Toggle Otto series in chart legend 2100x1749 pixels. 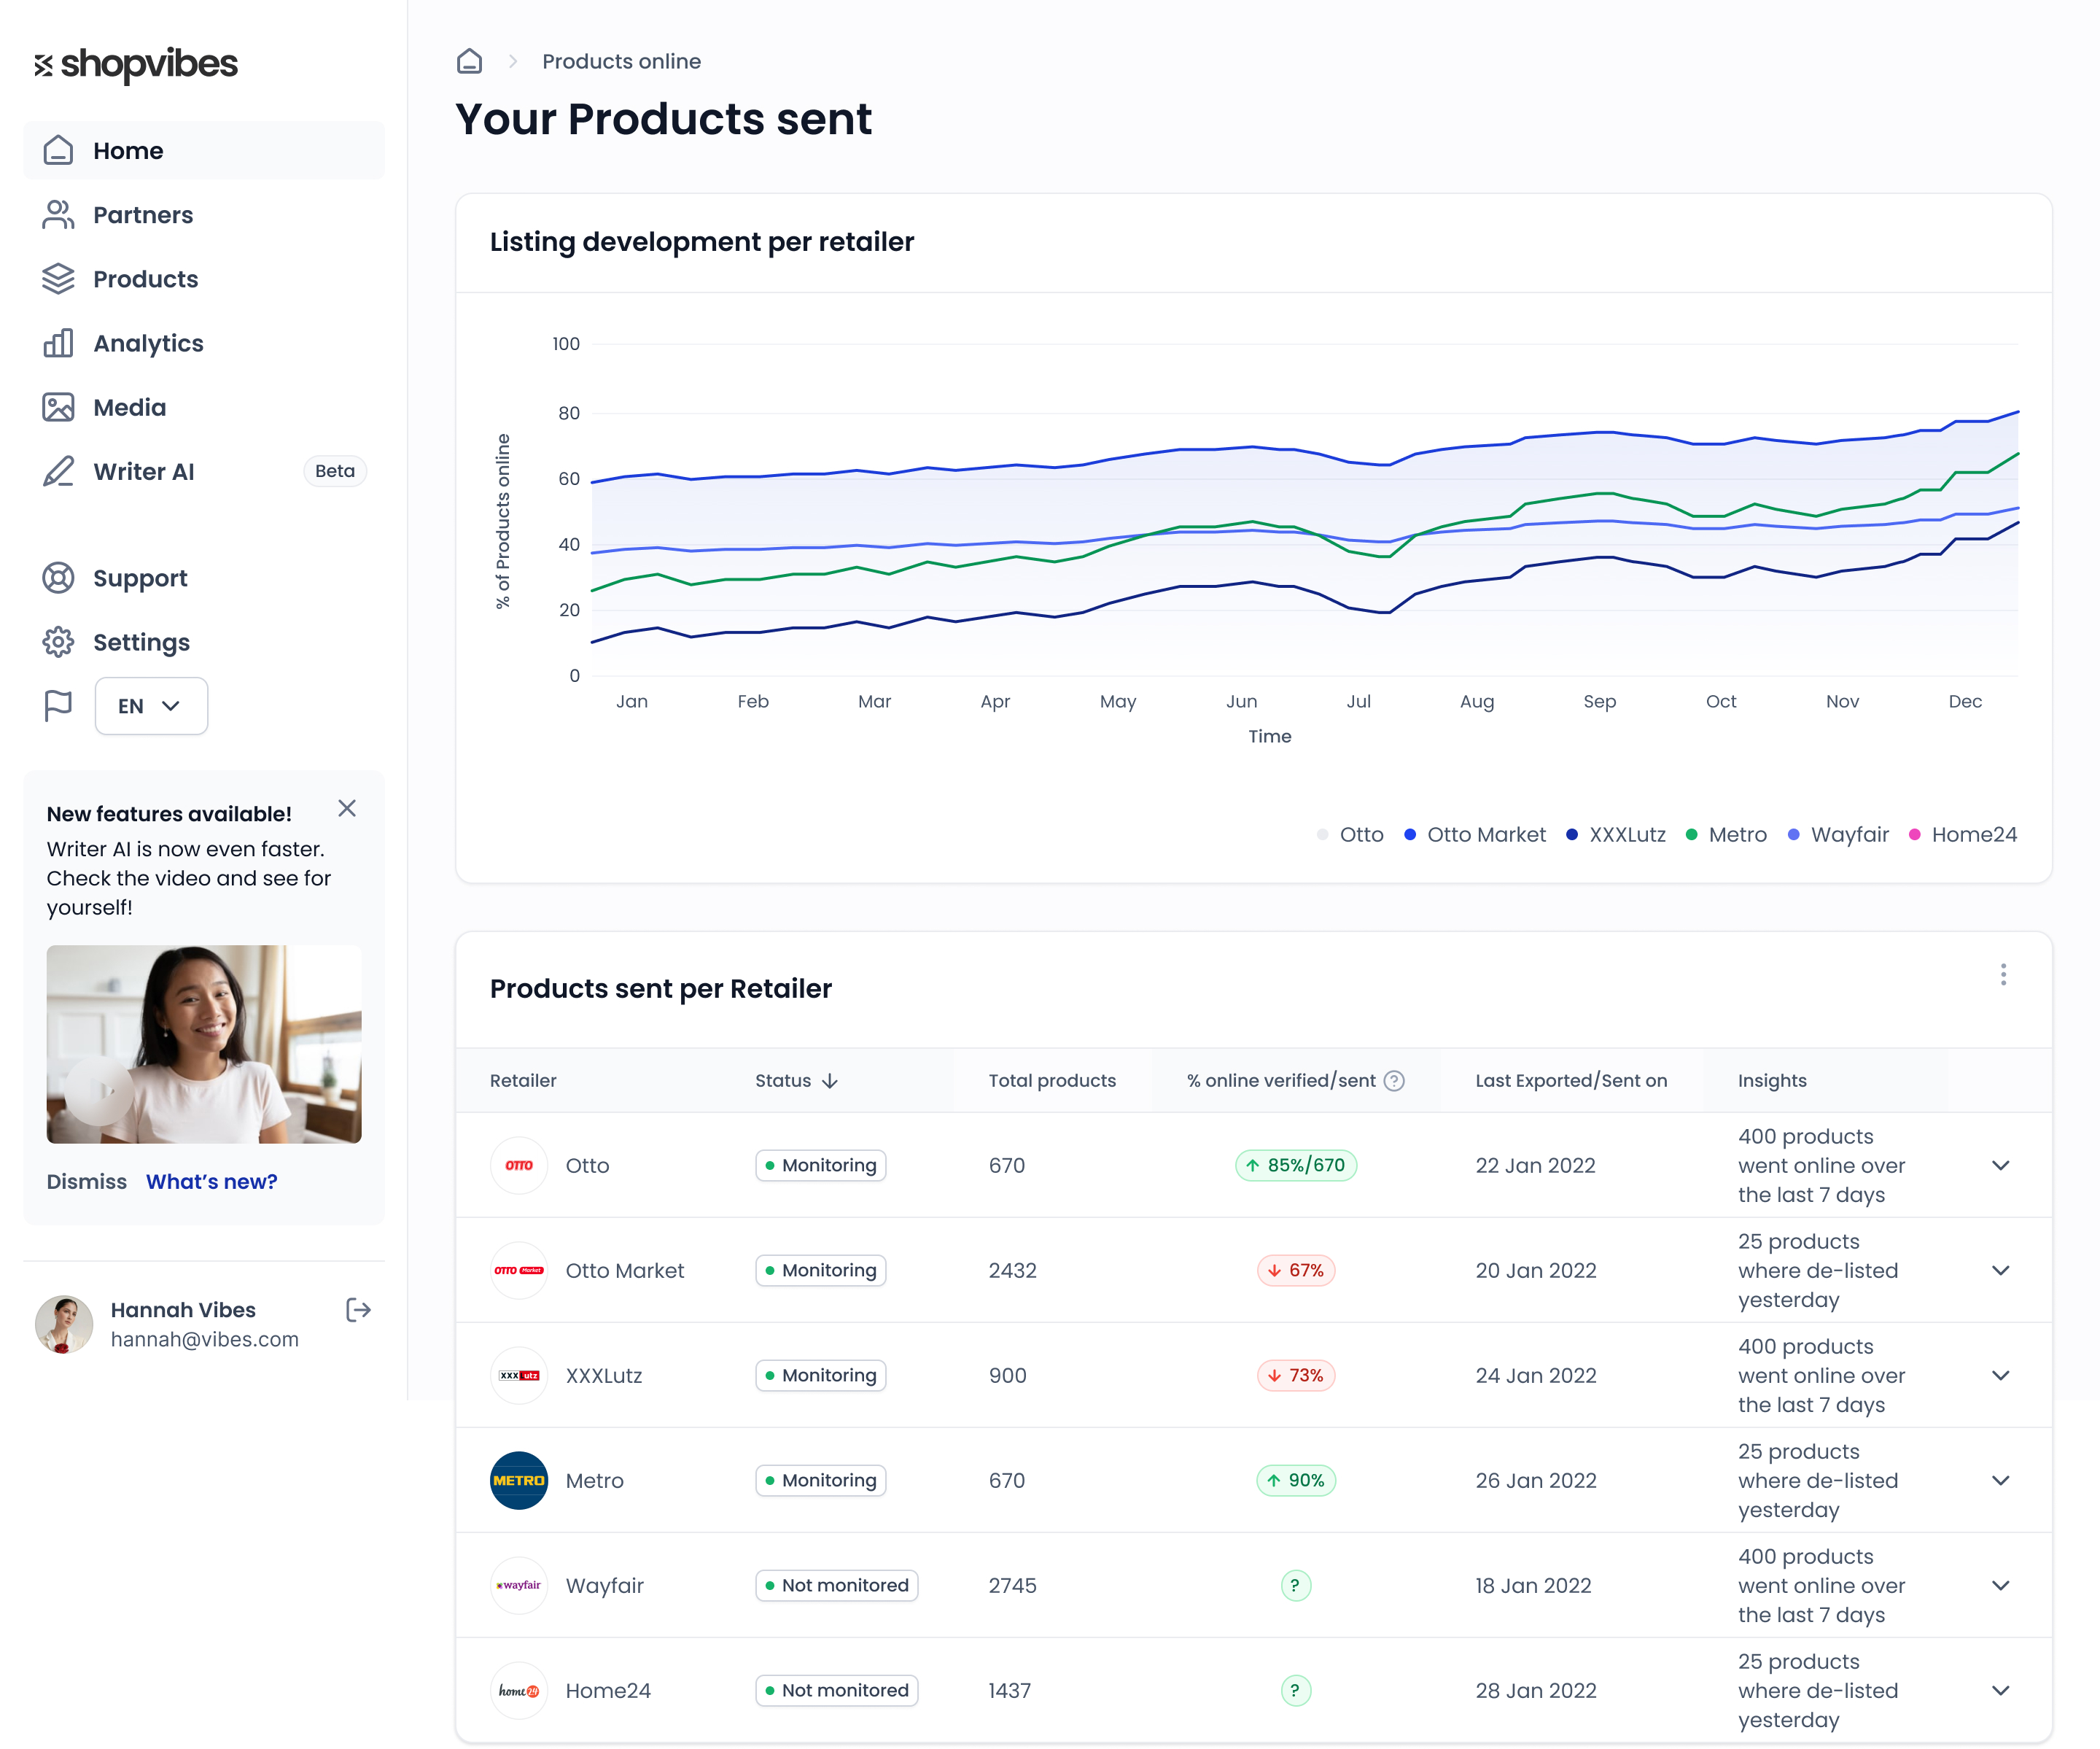click(x=1350, y=835)
